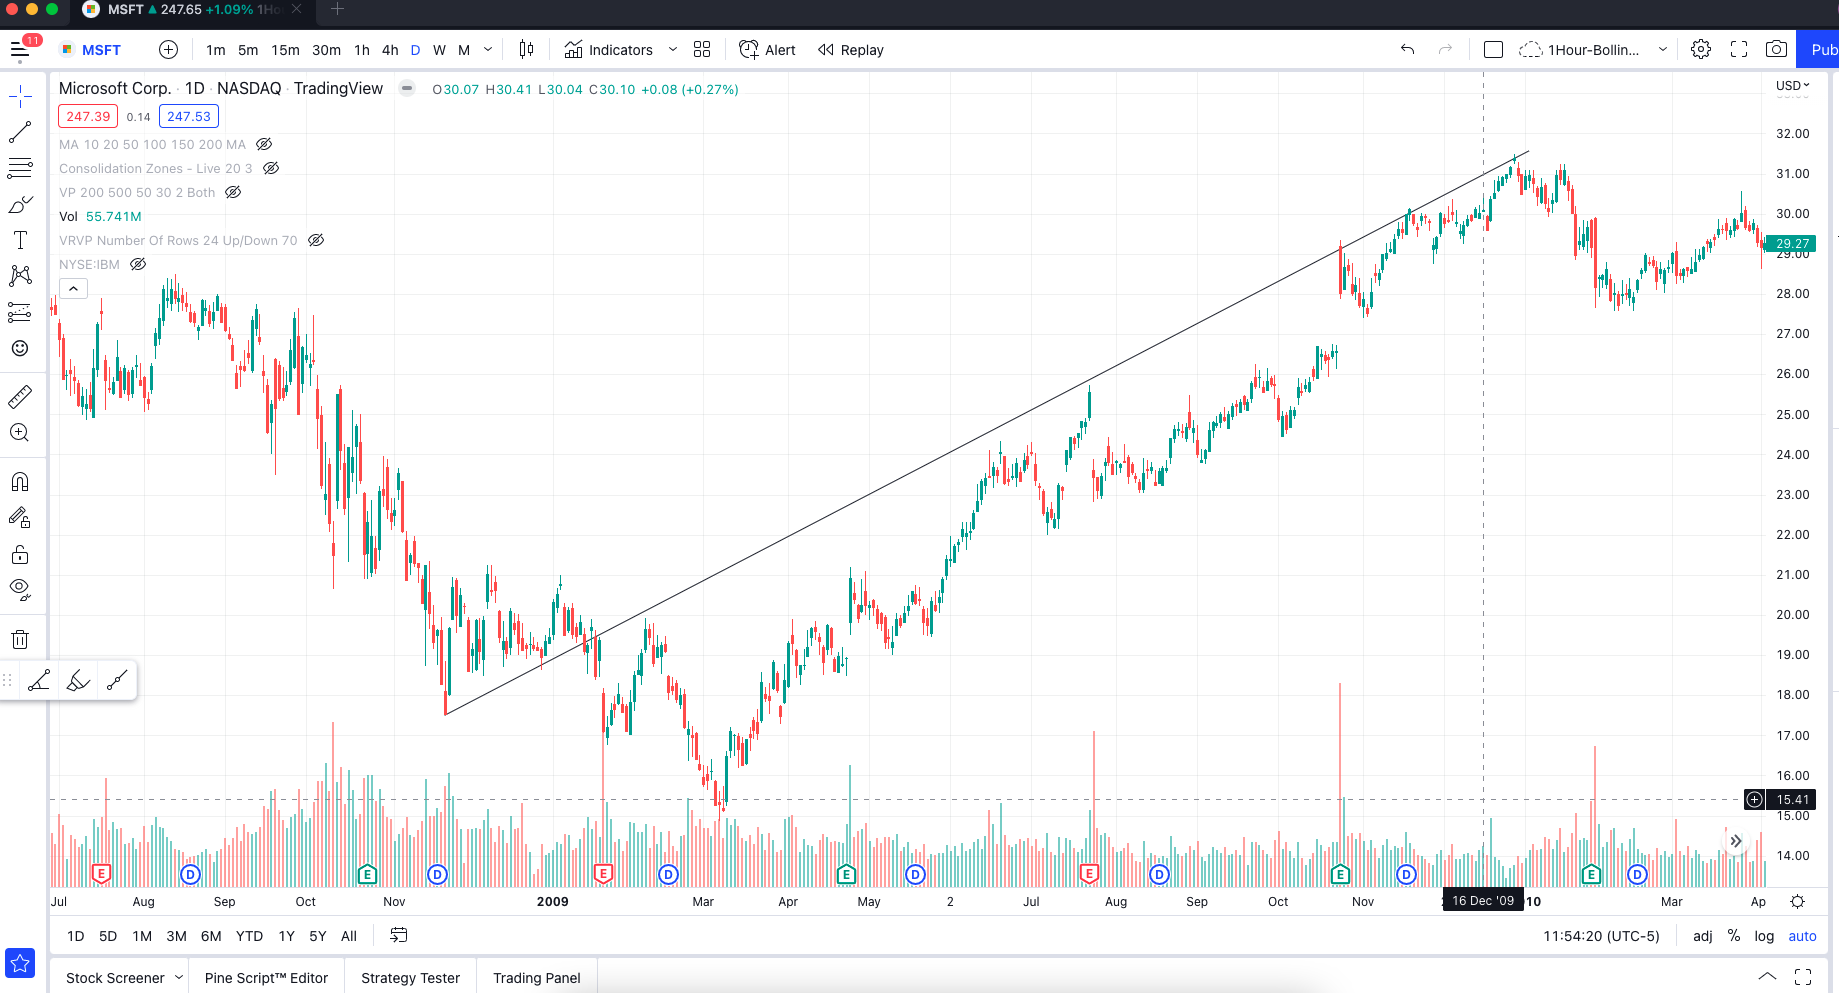Screen dimensions: 1839x993
Task: Set date range to YTD
Action: pyautogui.click(x=249, y=936)
